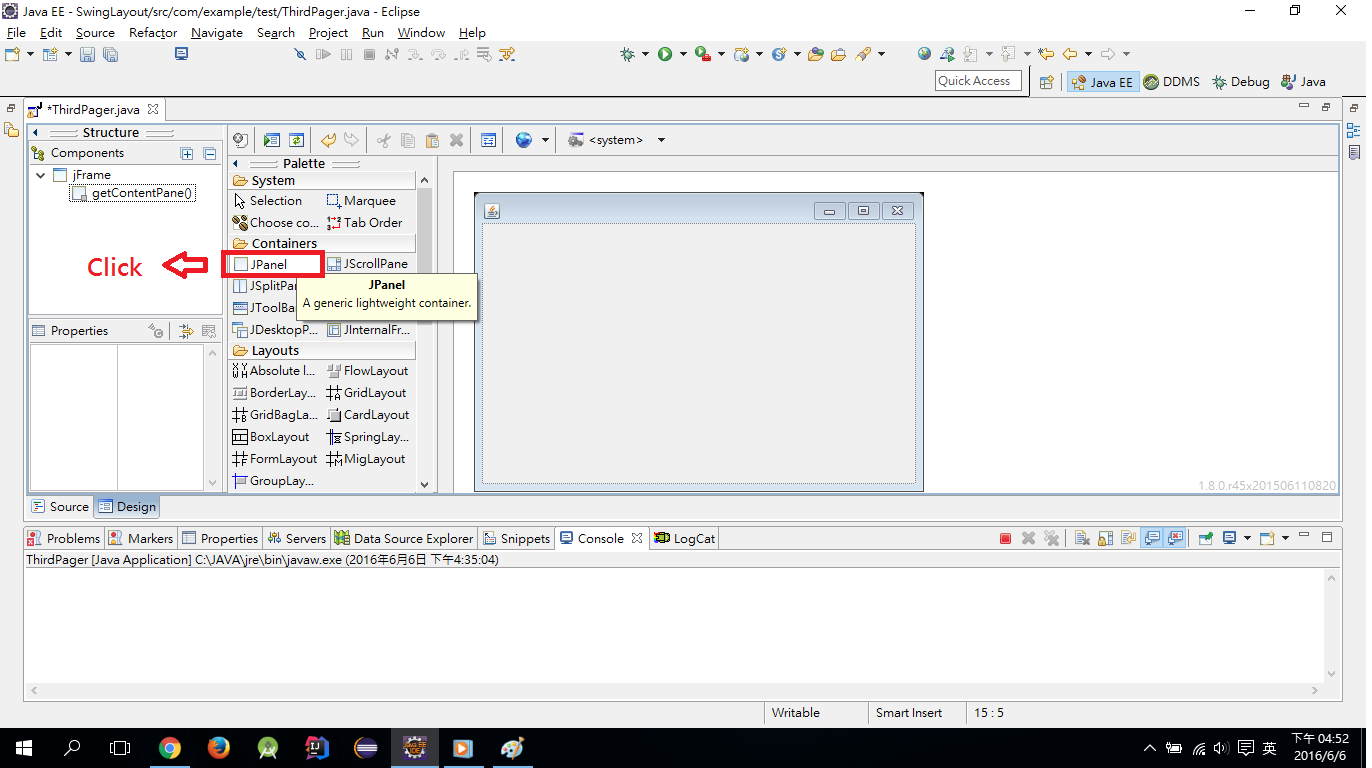Image resolution: width=1372 pixels, height=768 pixels.
Task: Collapse the Structure panel with left arrow
Action: pos(36,133)
